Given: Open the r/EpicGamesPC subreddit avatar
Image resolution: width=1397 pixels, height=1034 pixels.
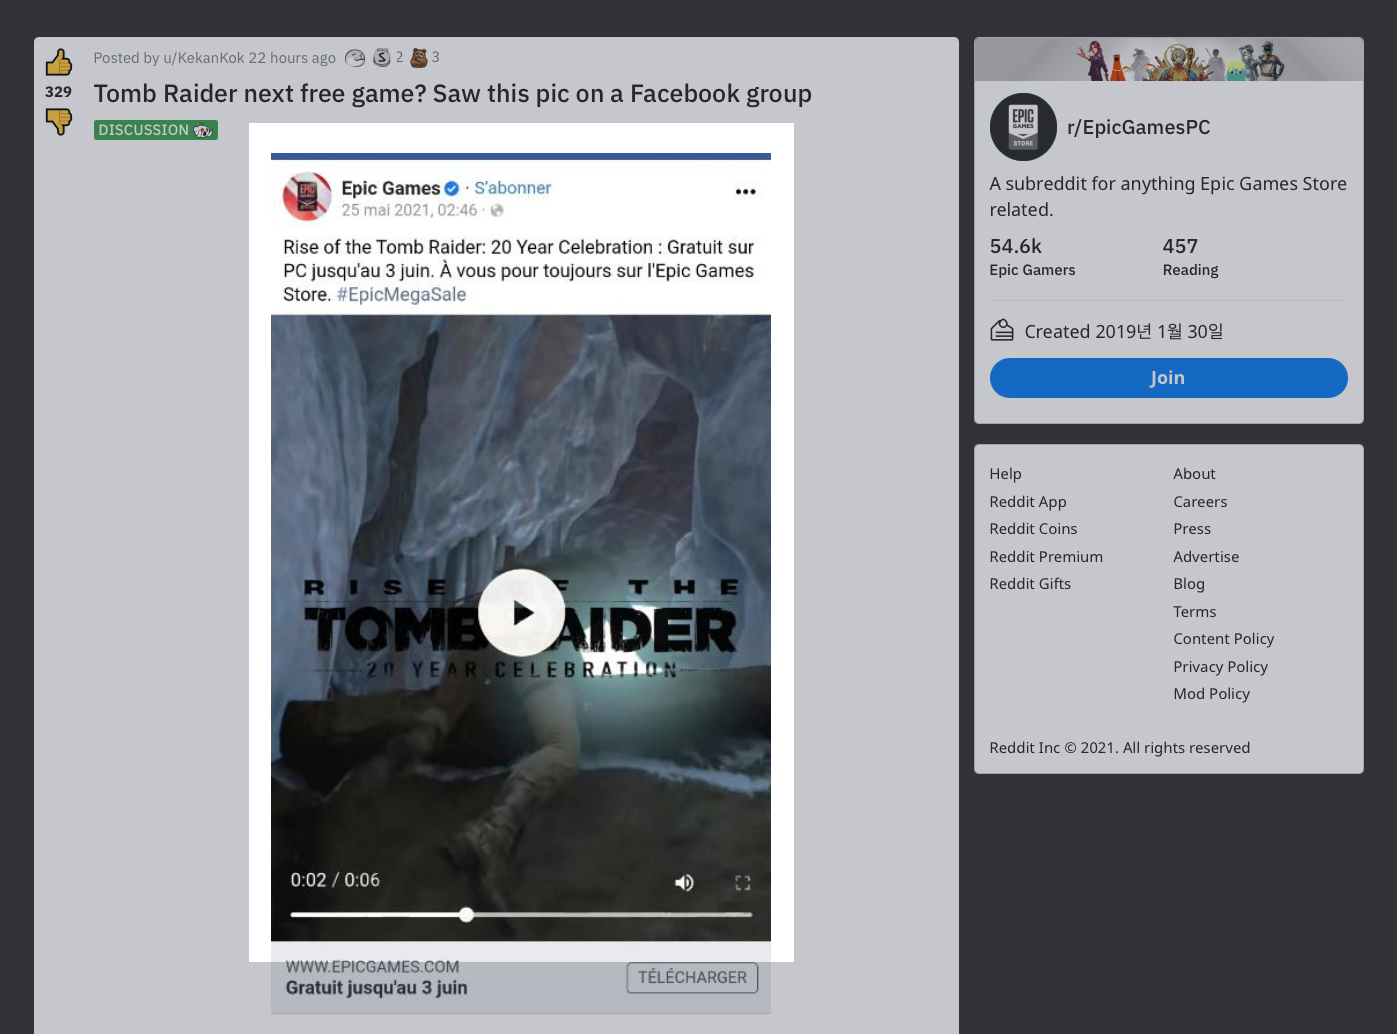Looking at the screenshot, I should pos(1023,127).
